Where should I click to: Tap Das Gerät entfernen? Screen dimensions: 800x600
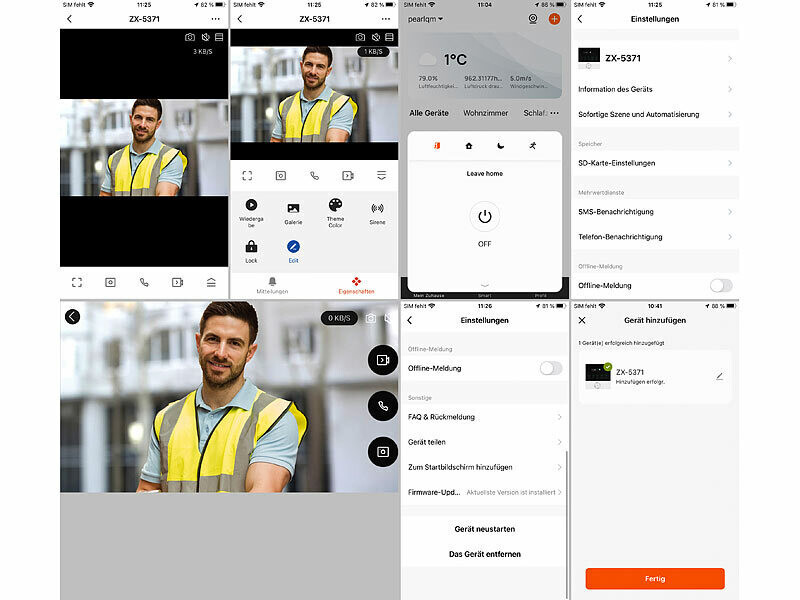pyautogui.click(x=485, y=554)
